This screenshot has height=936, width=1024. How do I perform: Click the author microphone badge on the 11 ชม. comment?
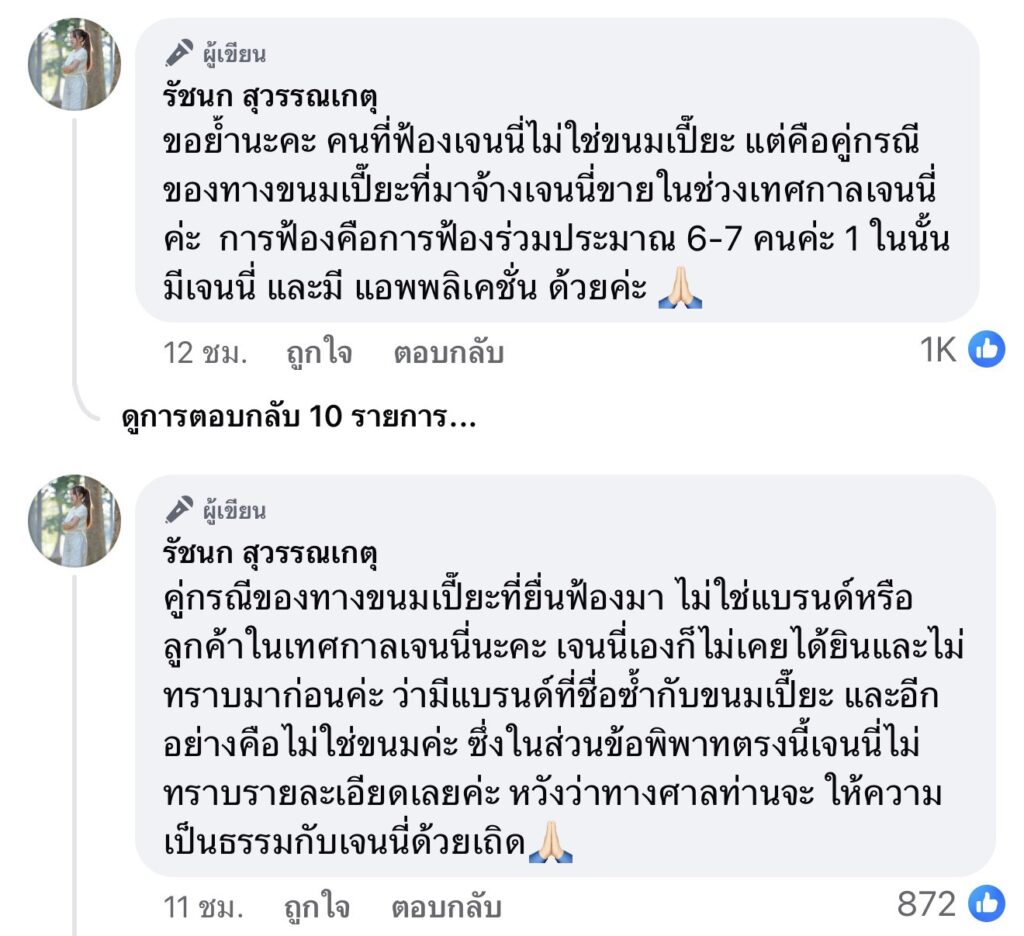tap(180, 510)
